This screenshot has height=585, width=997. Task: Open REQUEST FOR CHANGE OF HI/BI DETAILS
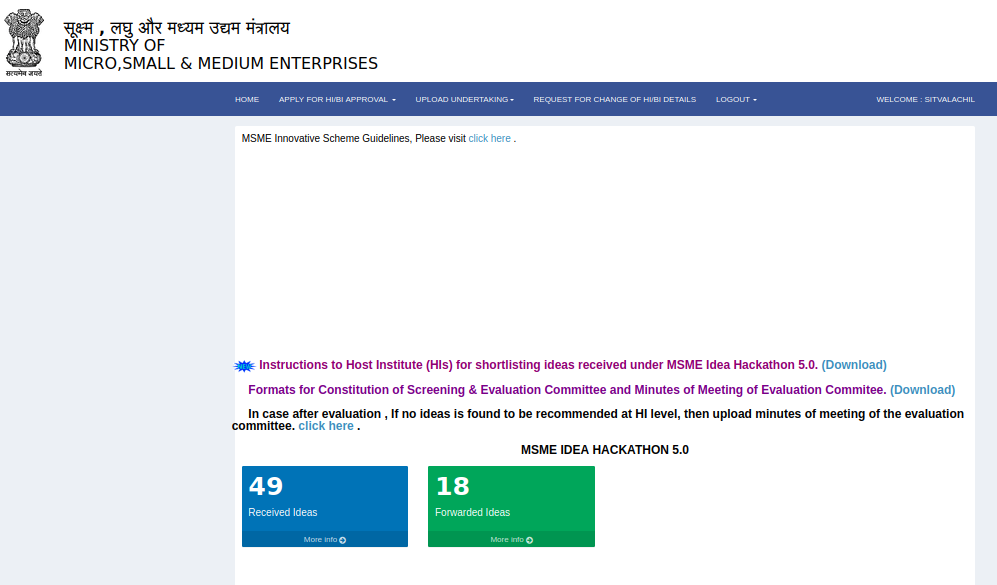click(x=613, y=99)
